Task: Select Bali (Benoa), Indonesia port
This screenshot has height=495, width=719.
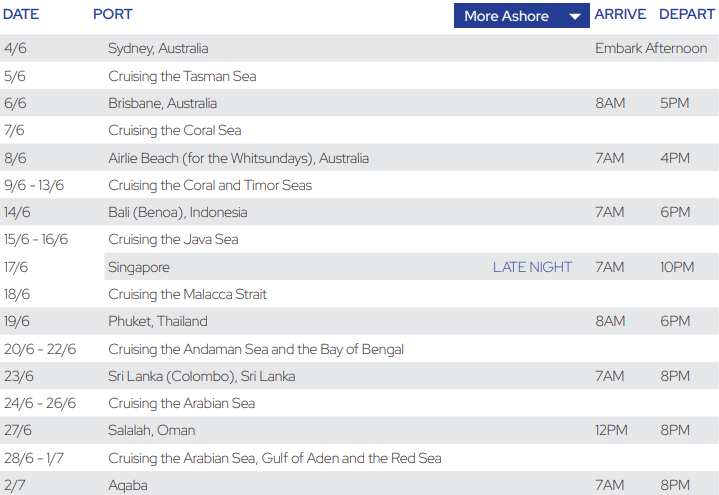Action: pos(177,212)
